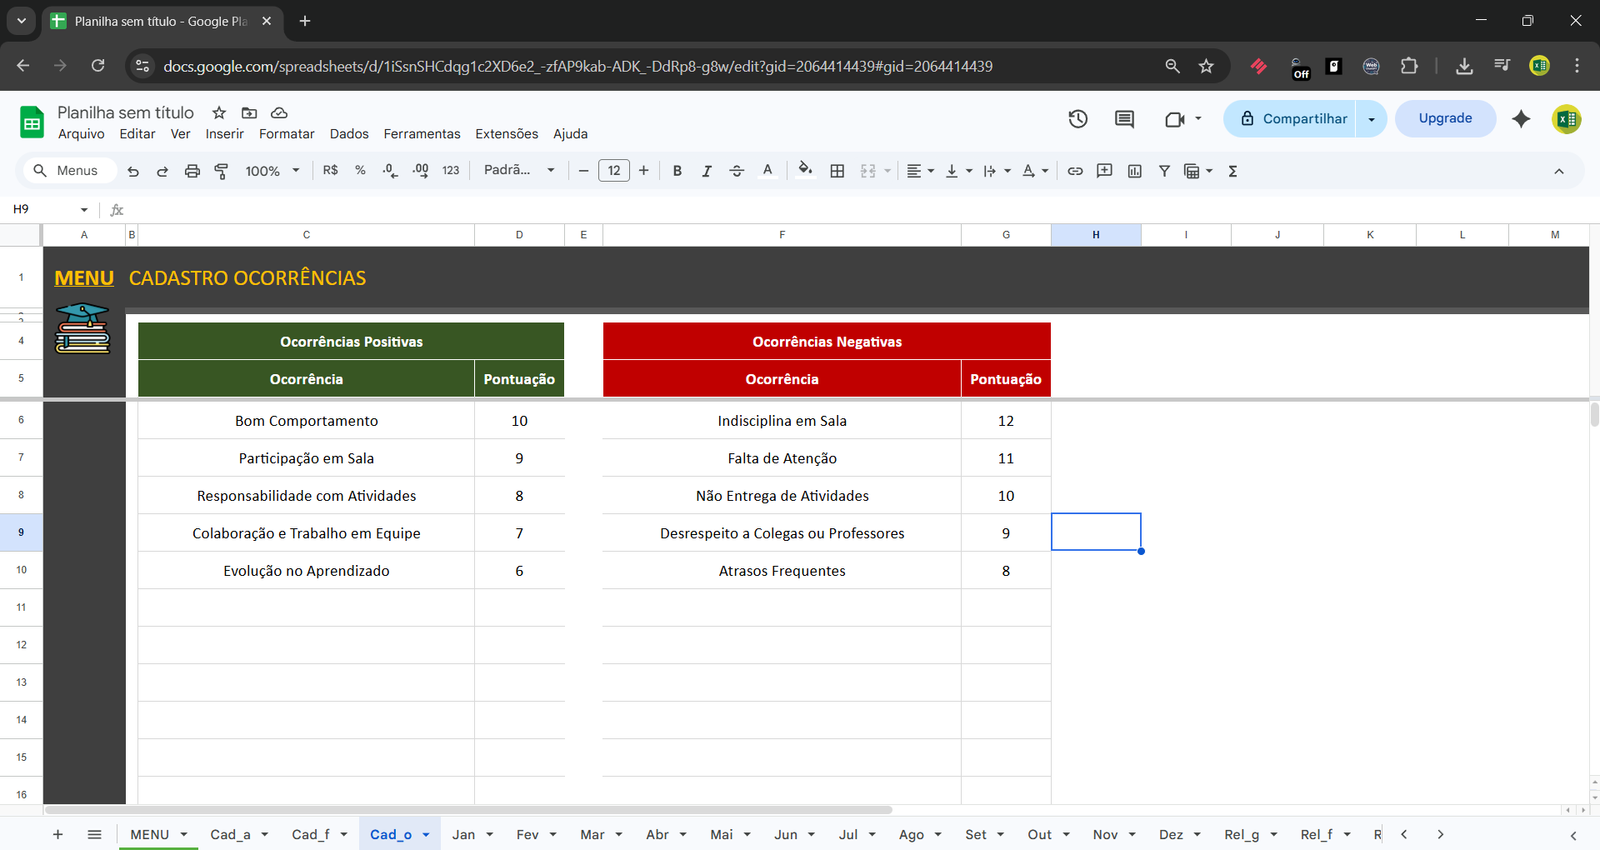Screen dimensions: 1600x850
Task: Open the Formatar menu
Action: click(286, 134)
